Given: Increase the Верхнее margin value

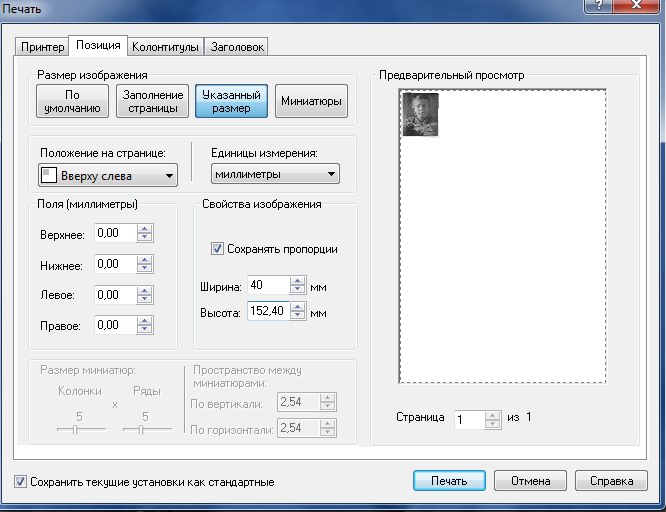Looking at the screenshot, I should [x=144, y=229].
